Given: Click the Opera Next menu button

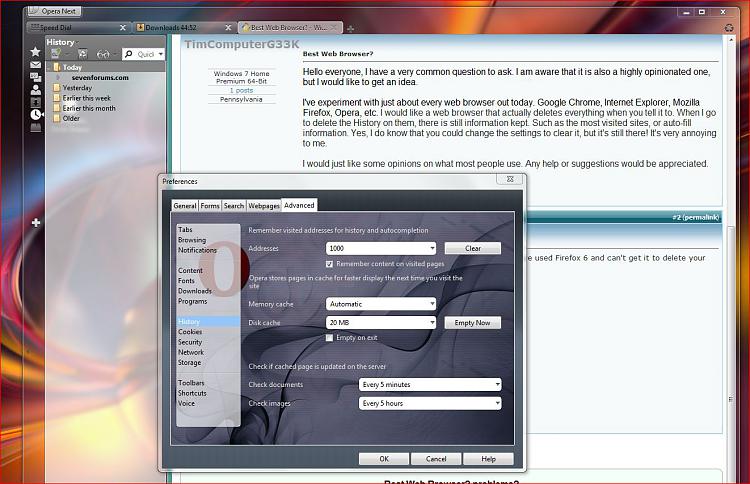Looking at the screenshot, I should (55, 11).
